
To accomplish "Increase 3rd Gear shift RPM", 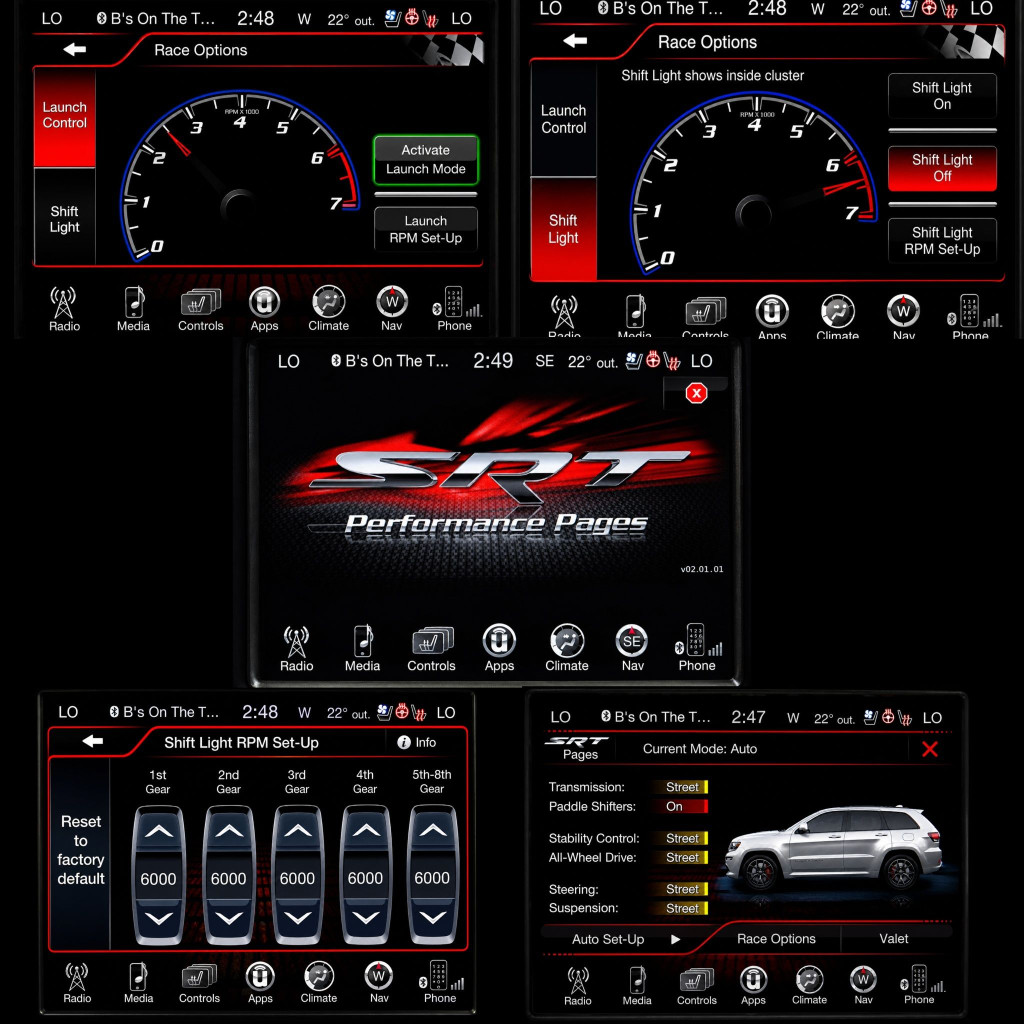I will point(298,832).
